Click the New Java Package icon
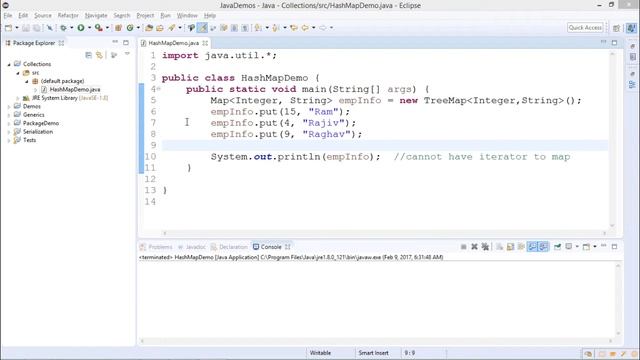 pyautogui.click(x=118, y=28)
